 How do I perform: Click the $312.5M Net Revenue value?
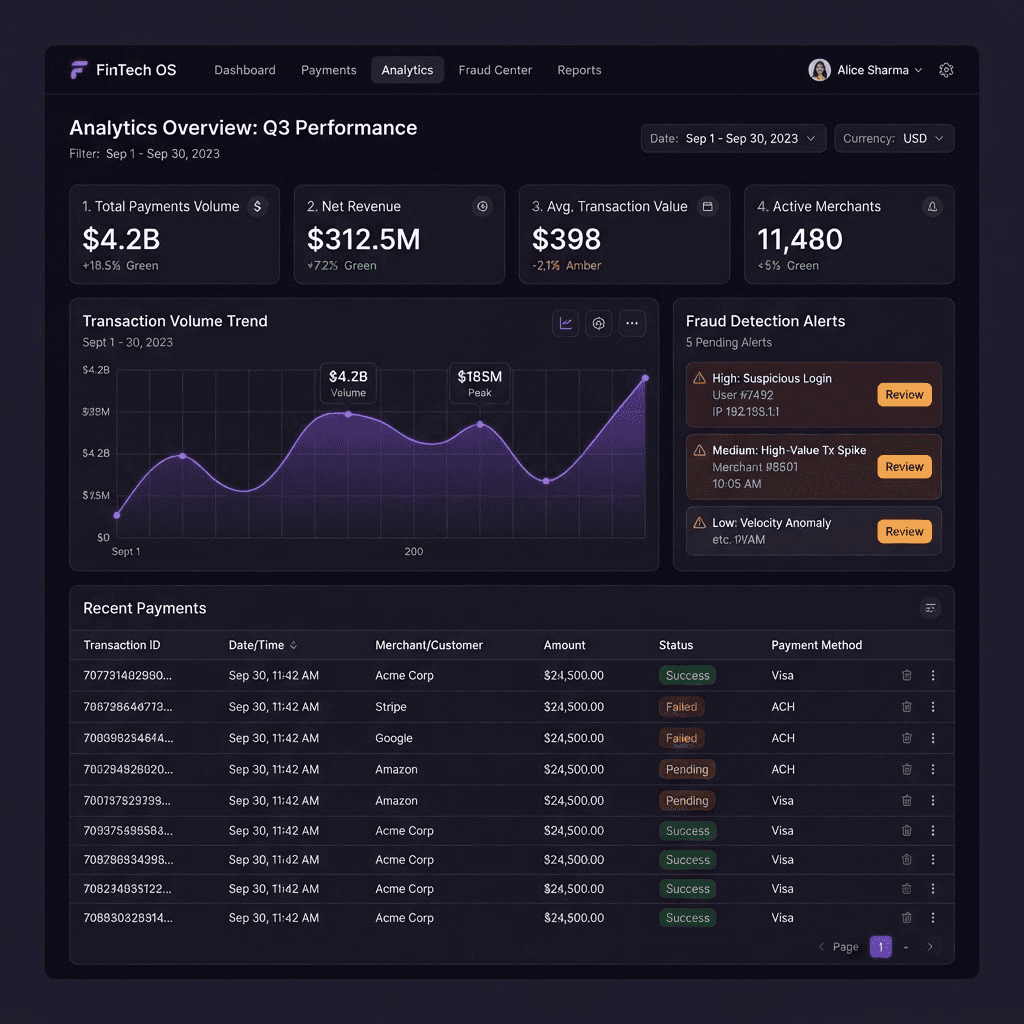[x=364, y=239]
